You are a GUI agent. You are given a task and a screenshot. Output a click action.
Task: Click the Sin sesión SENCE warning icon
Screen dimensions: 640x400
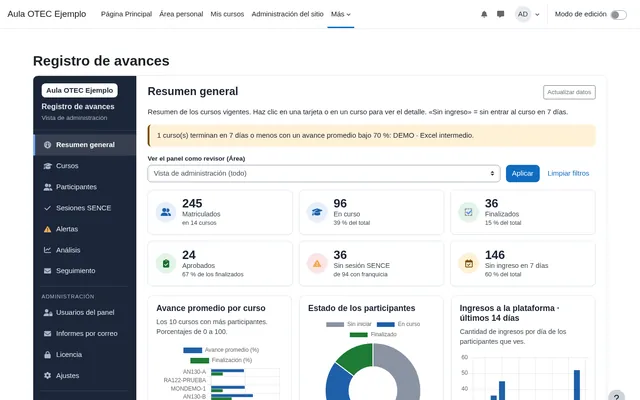click(317, 264)
